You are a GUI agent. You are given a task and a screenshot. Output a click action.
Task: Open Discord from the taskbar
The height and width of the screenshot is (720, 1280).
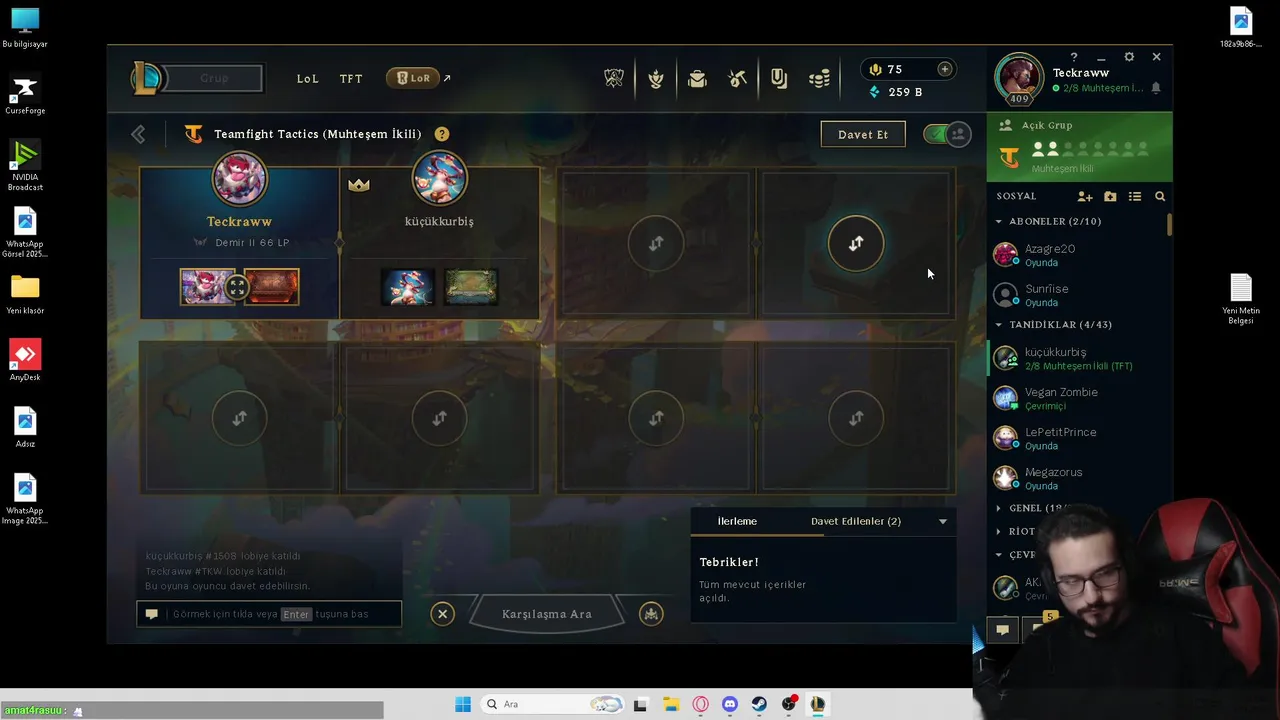point(730,704)
